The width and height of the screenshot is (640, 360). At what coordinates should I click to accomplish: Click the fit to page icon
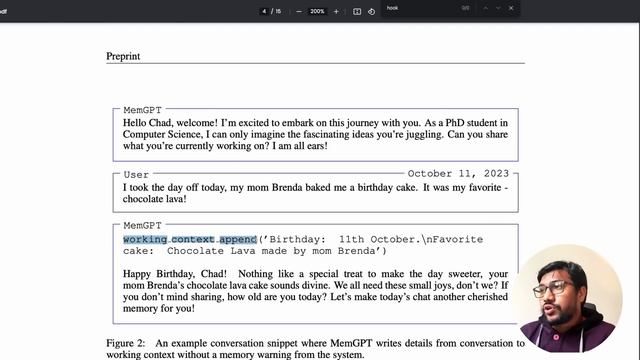[357, 11]
